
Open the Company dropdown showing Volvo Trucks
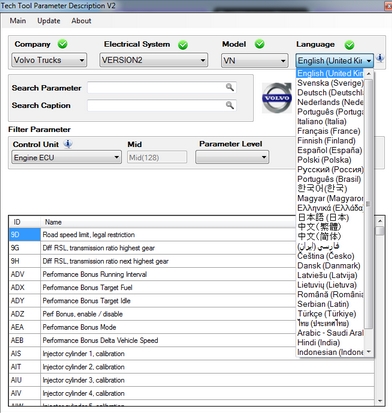pyautogui.click(x=49, y=60)
